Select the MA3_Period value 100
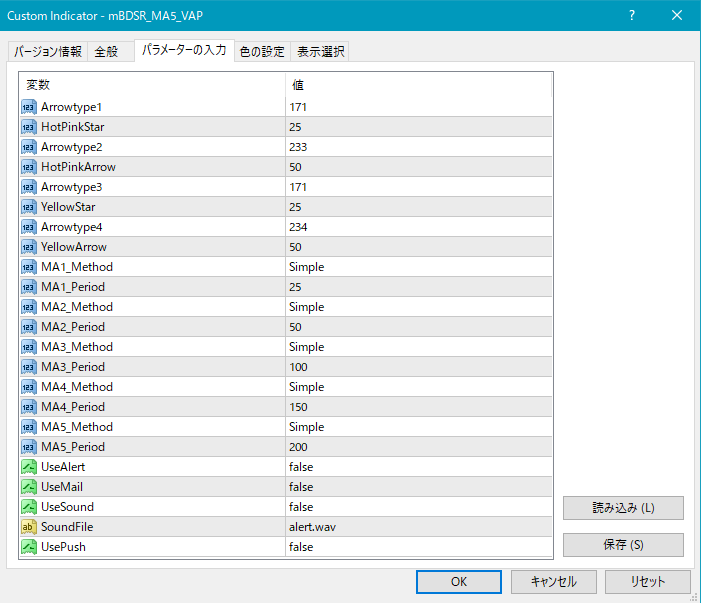 pyautogui.click(x=298, y=367)
